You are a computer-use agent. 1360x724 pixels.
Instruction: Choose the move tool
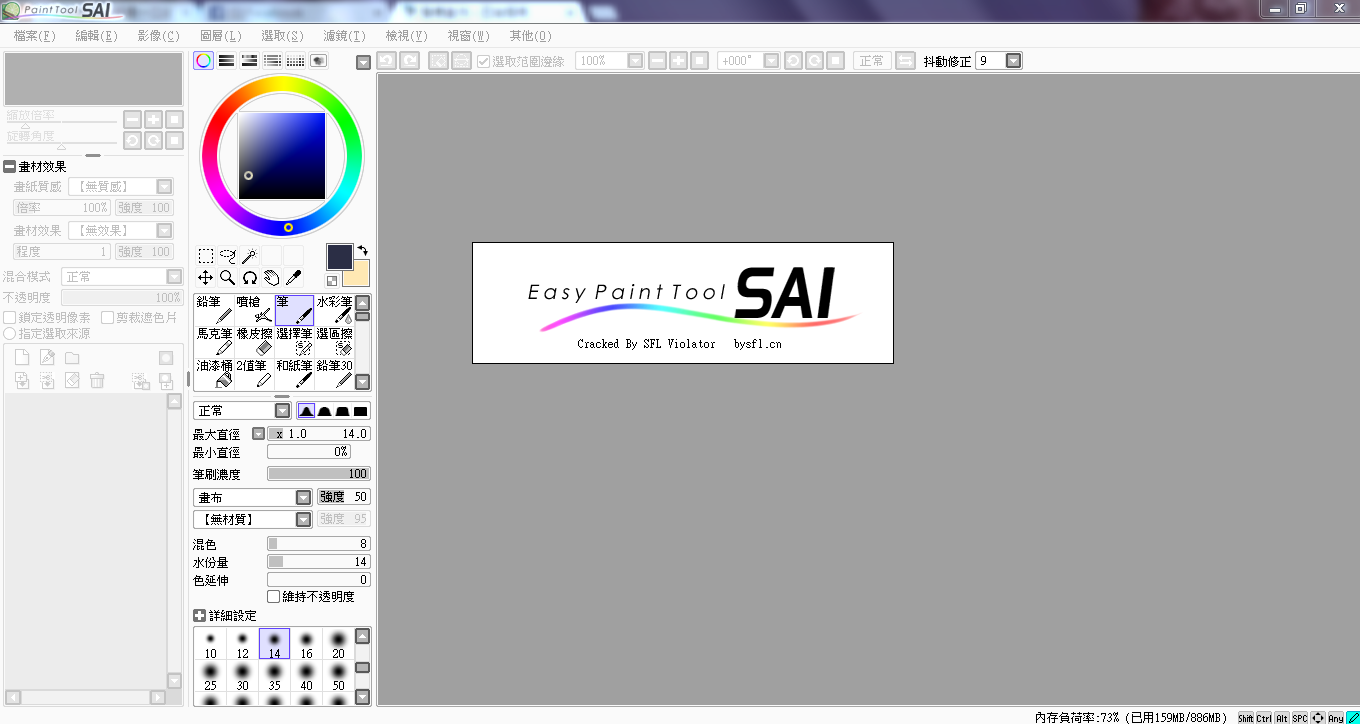coord(205,278)
